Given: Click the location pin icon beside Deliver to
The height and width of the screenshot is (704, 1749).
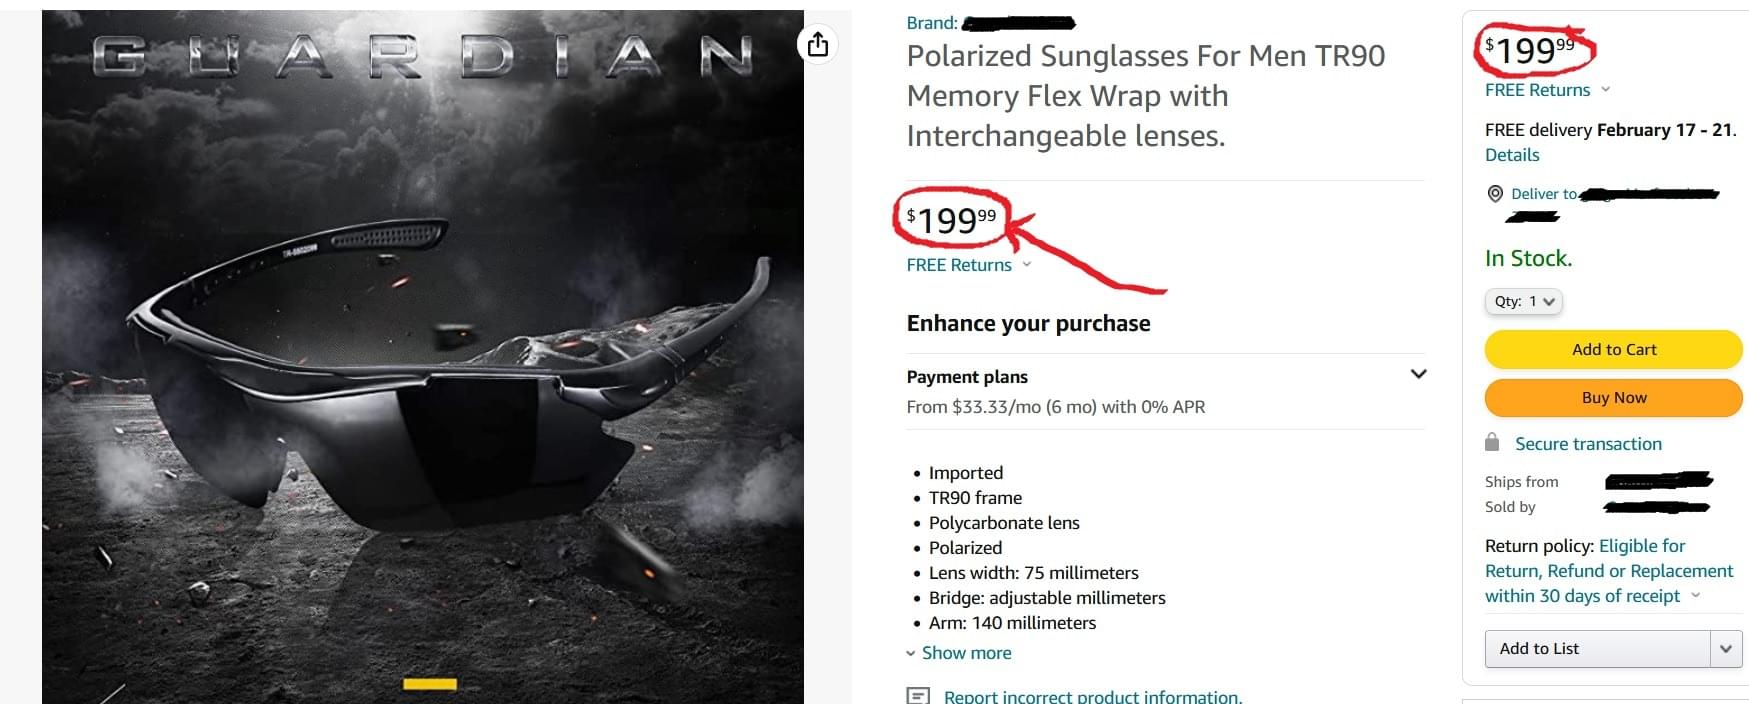Looking at the screenshot, I should 1495,194.
